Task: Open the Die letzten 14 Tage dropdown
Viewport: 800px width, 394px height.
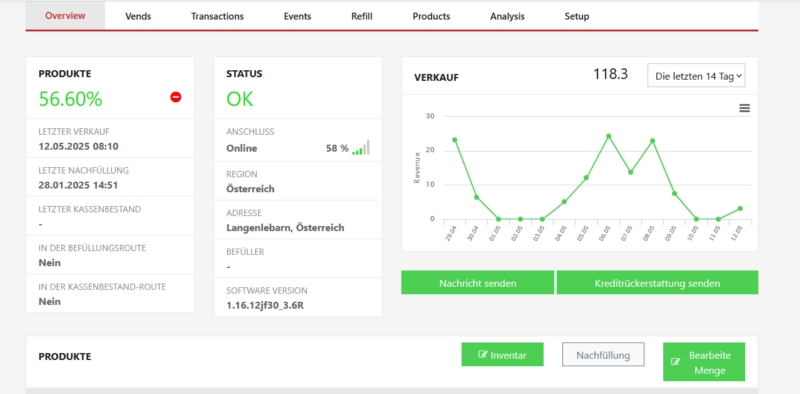Action: 696,76
